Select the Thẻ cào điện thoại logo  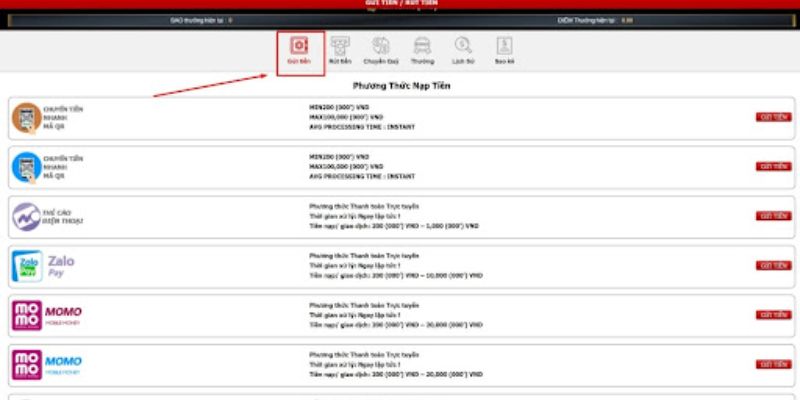(x=26, y=216)
